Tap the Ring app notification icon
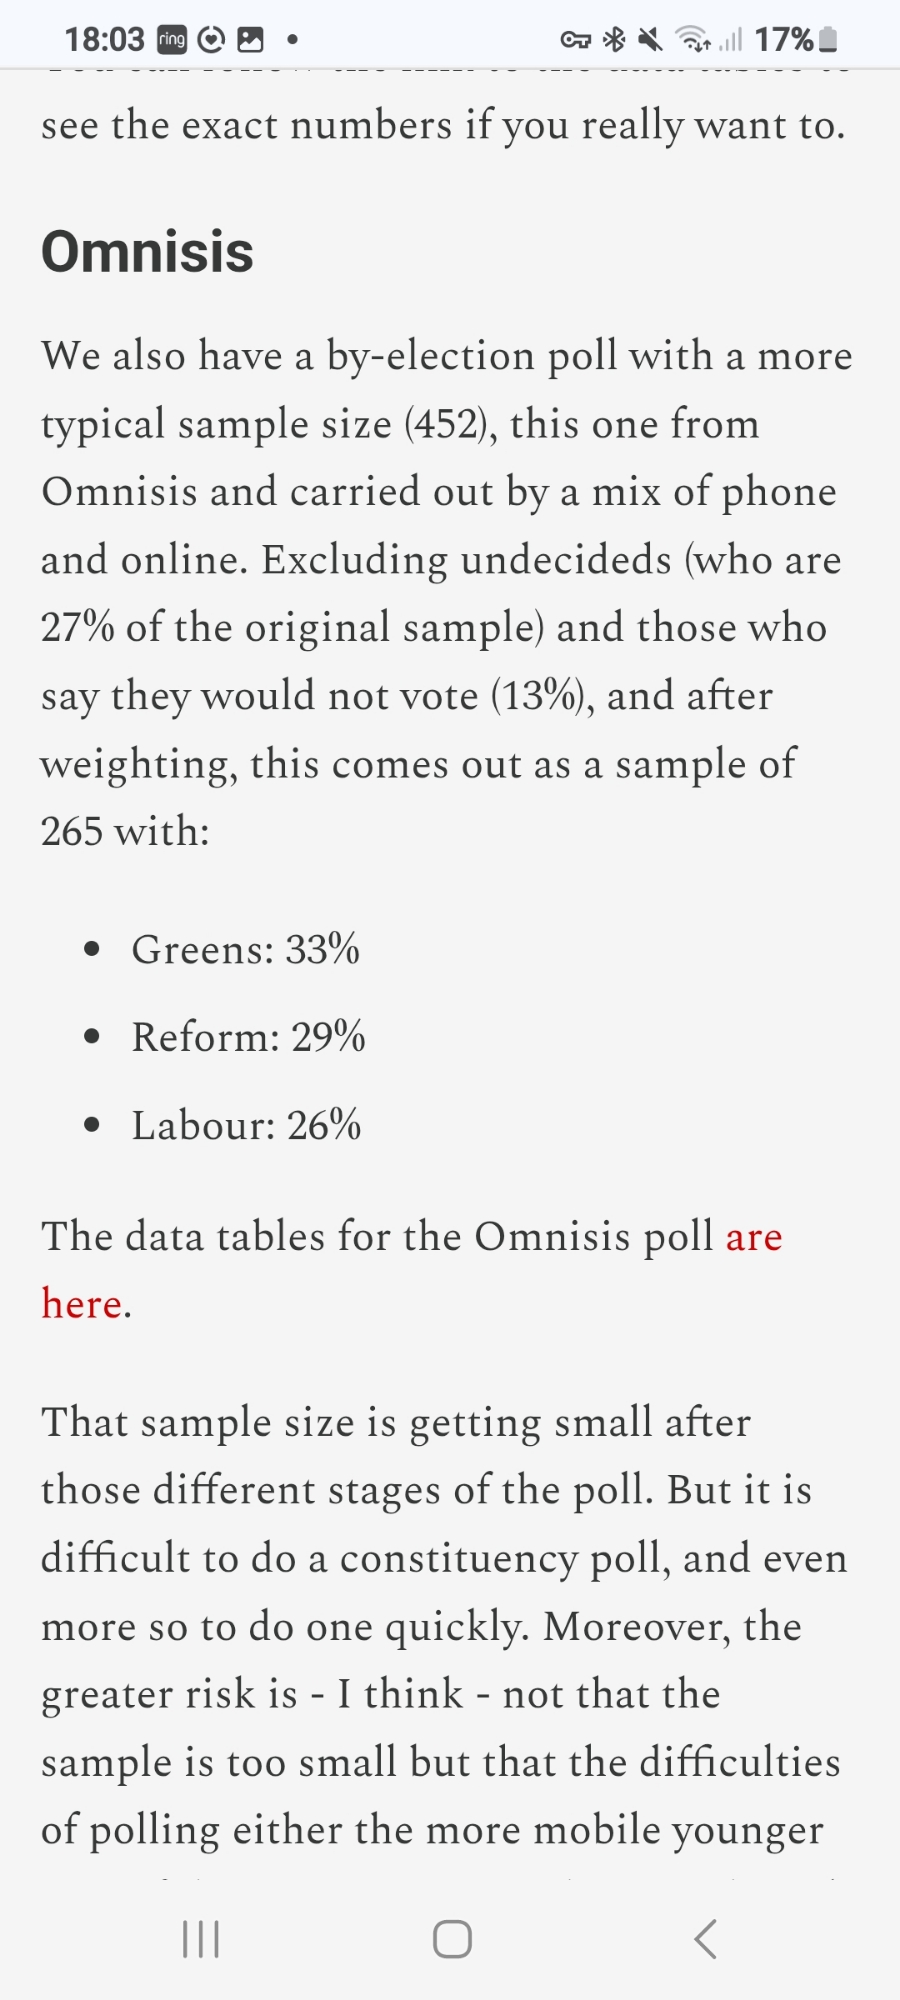This screenshot has height=2000, width=900. click(x=172, y=40)
